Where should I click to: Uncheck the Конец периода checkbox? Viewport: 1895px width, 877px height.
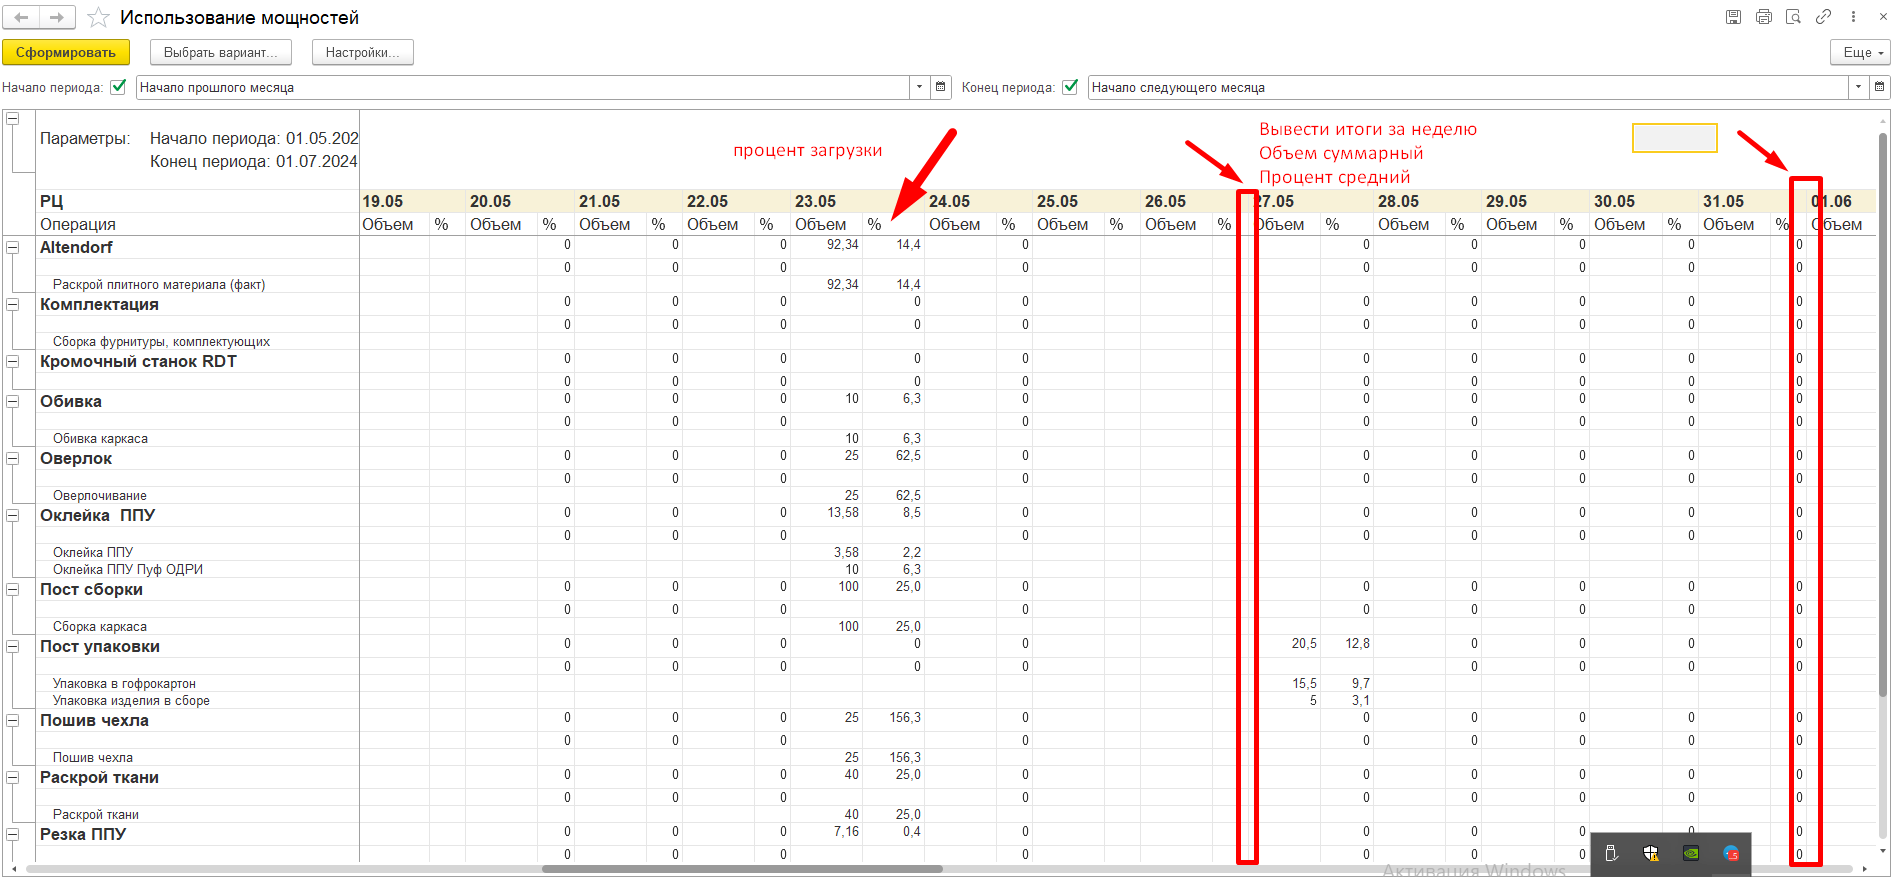pyautogui.click(x=1070, y=87)
